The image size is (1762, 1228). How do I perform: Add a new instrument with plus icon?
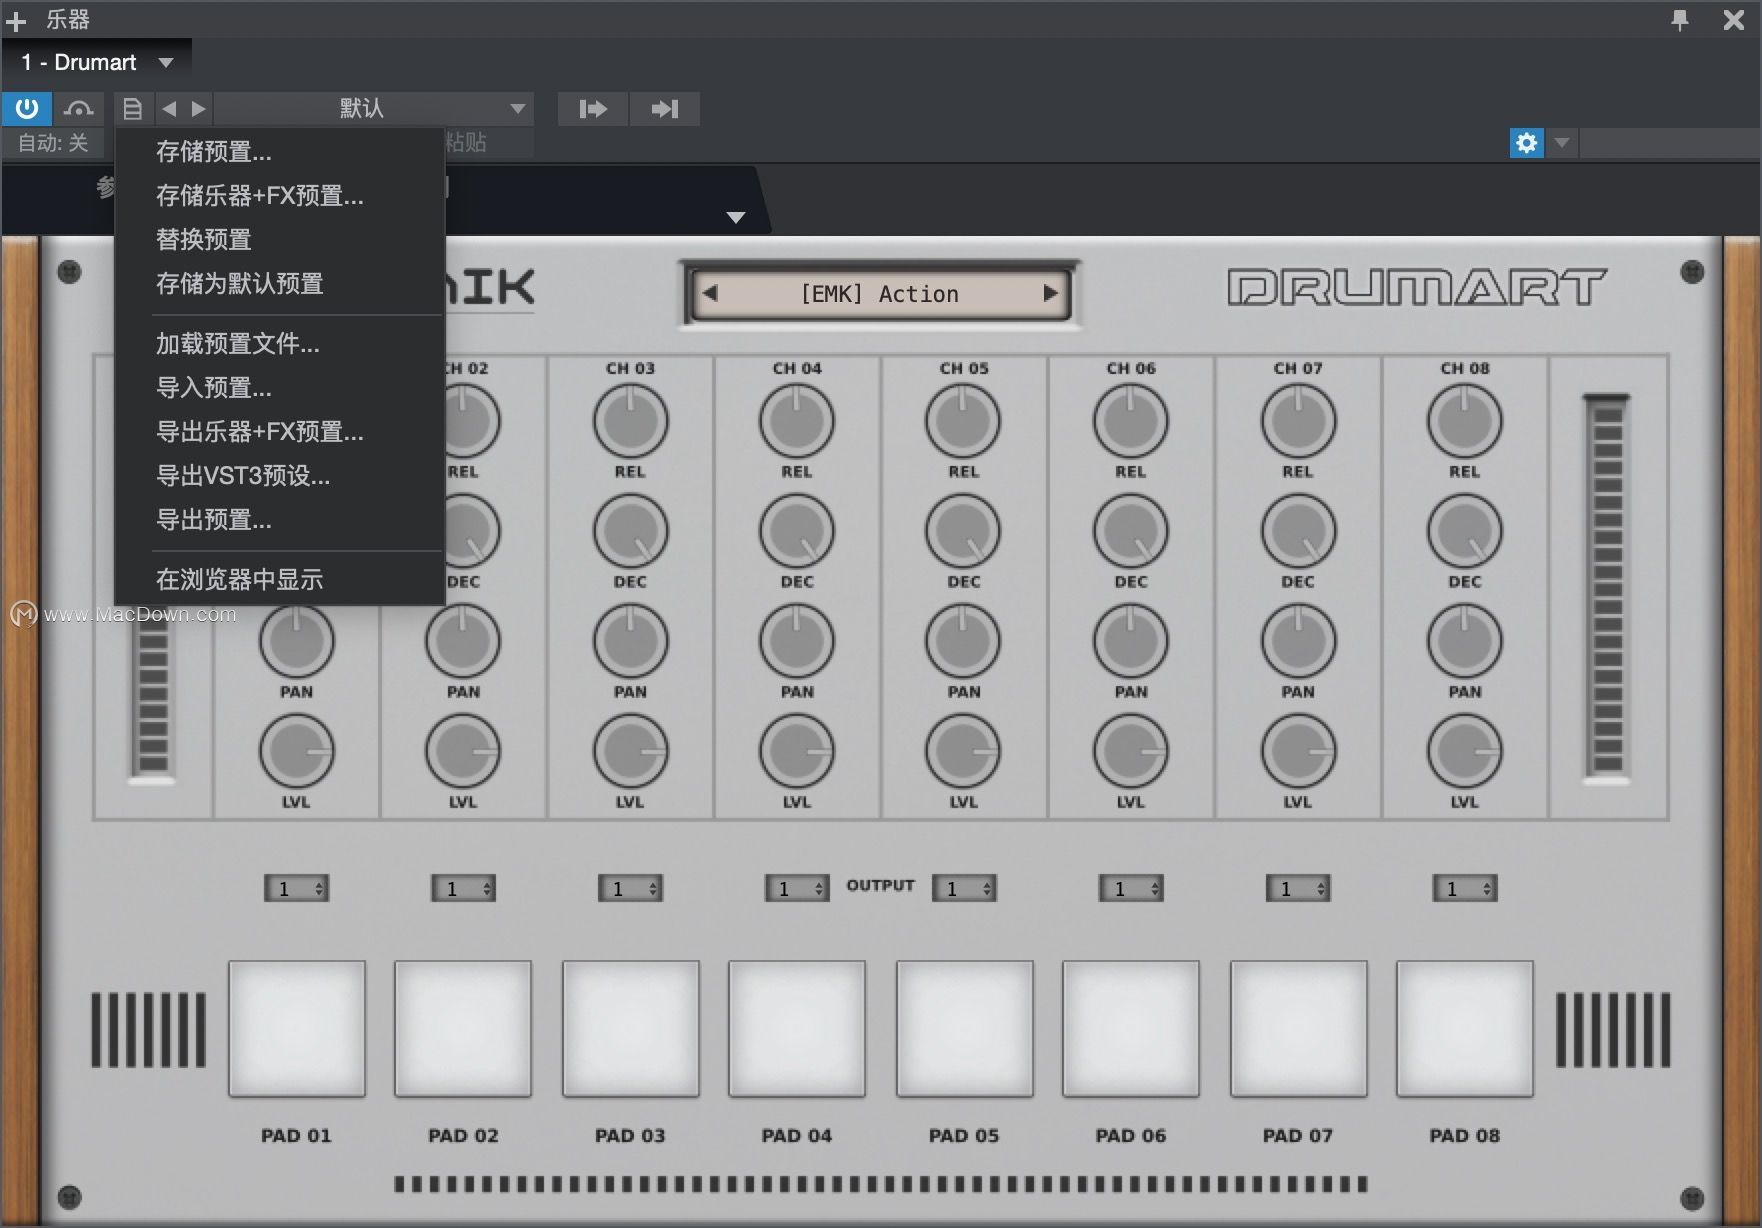16,20
